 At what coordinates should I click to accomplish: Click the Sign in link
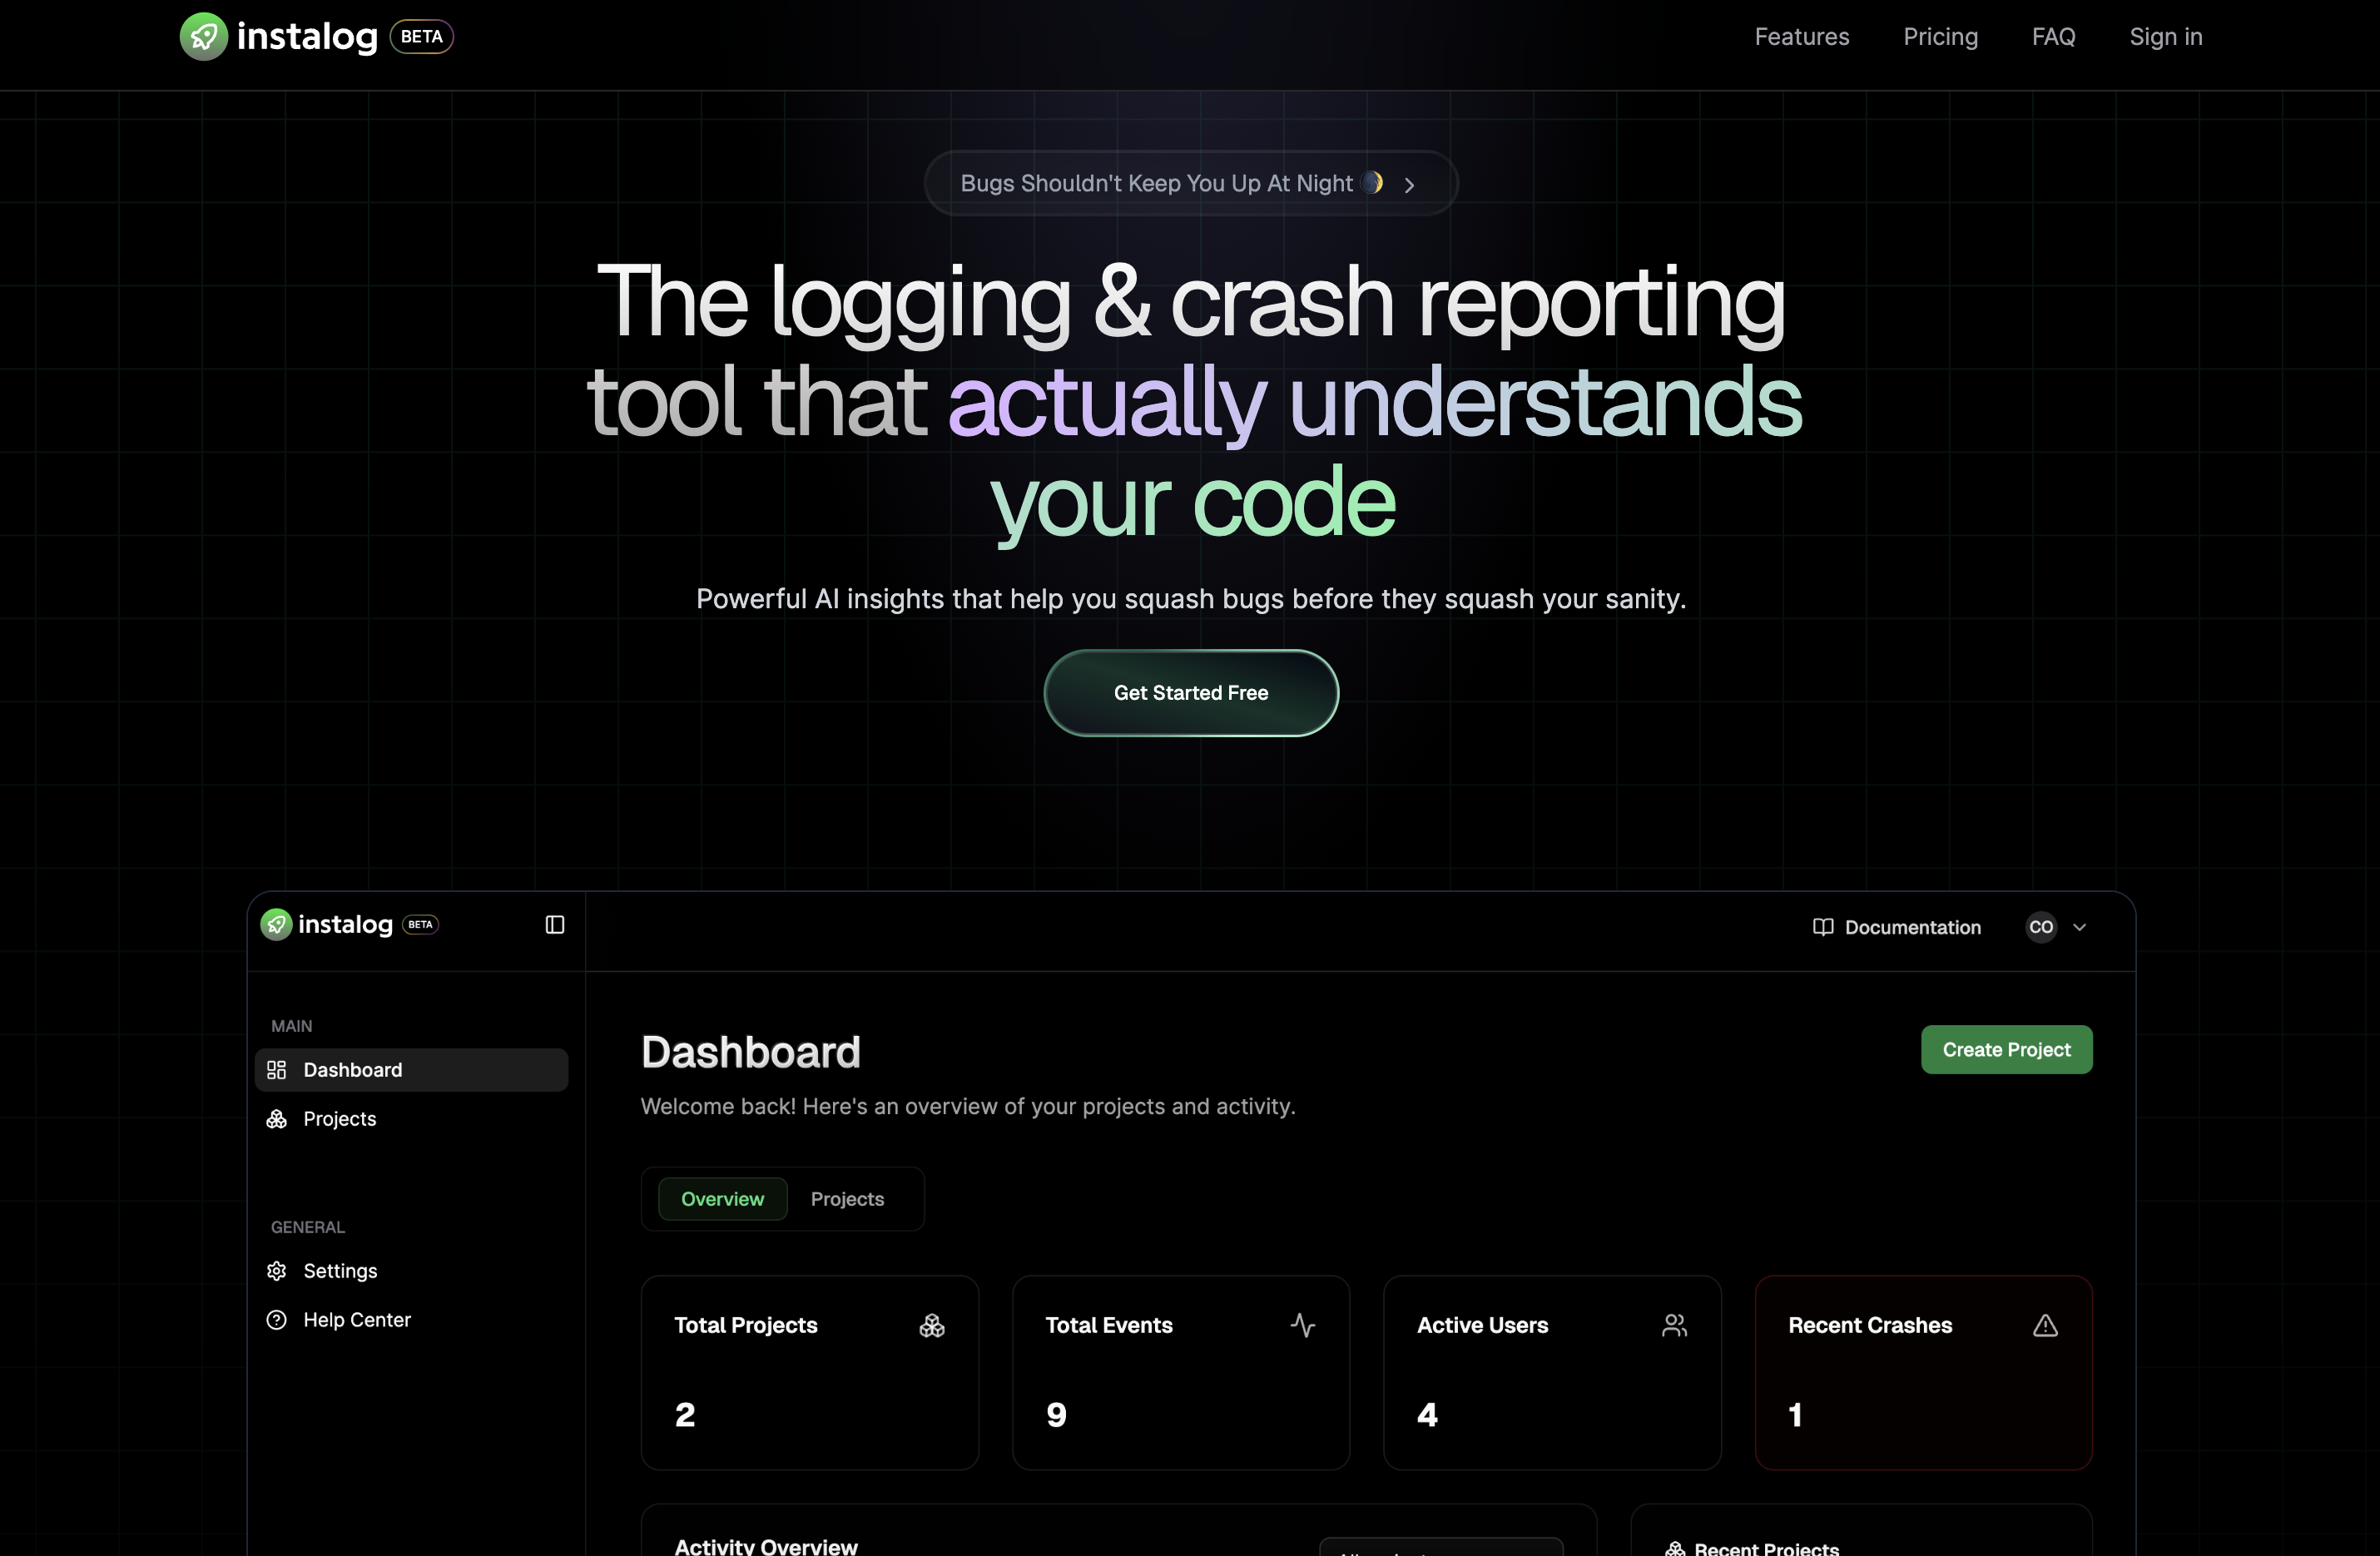click(2165, 37)
